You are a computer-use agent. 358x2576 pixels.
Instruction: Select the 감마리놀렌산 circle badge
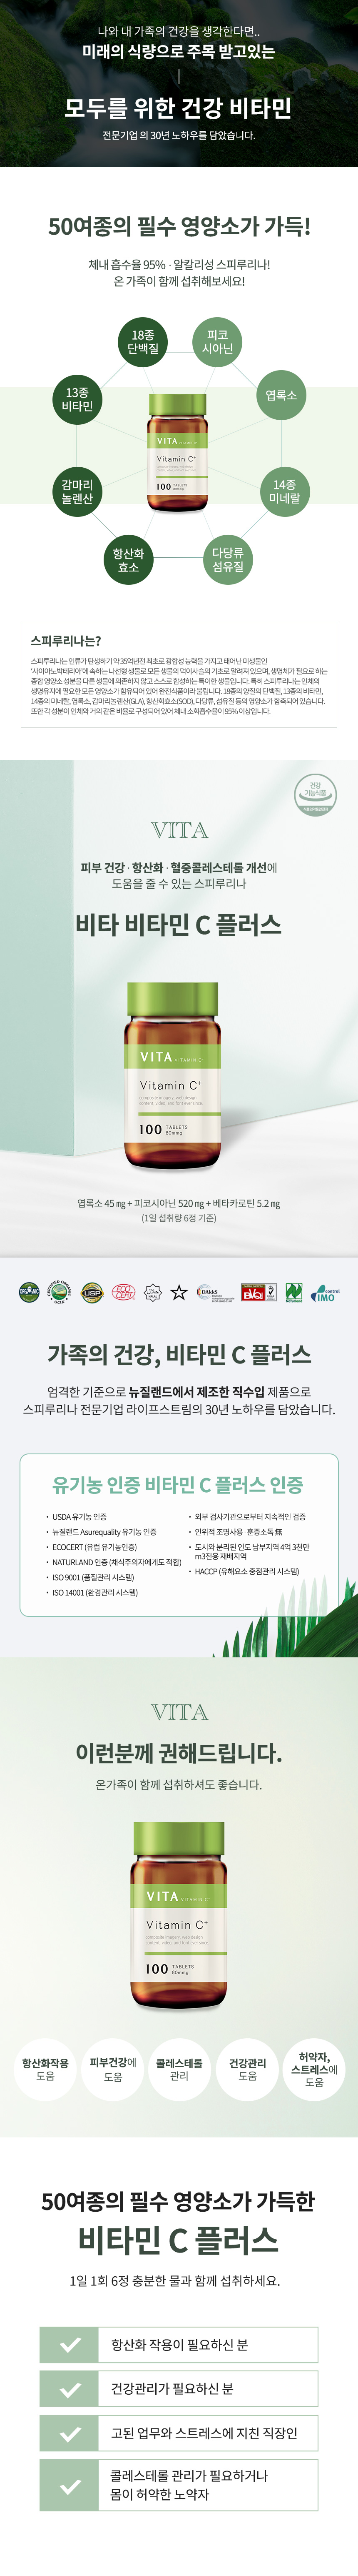pos(77,491)
